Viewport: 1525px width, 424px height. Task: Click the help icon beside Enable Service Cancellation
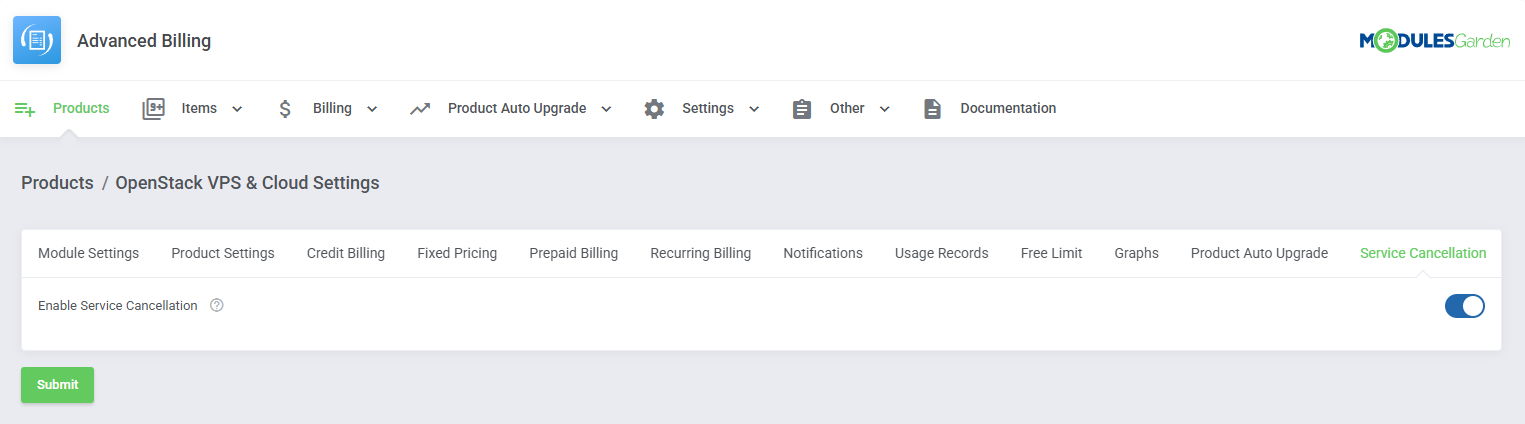(x=217, y=306)
